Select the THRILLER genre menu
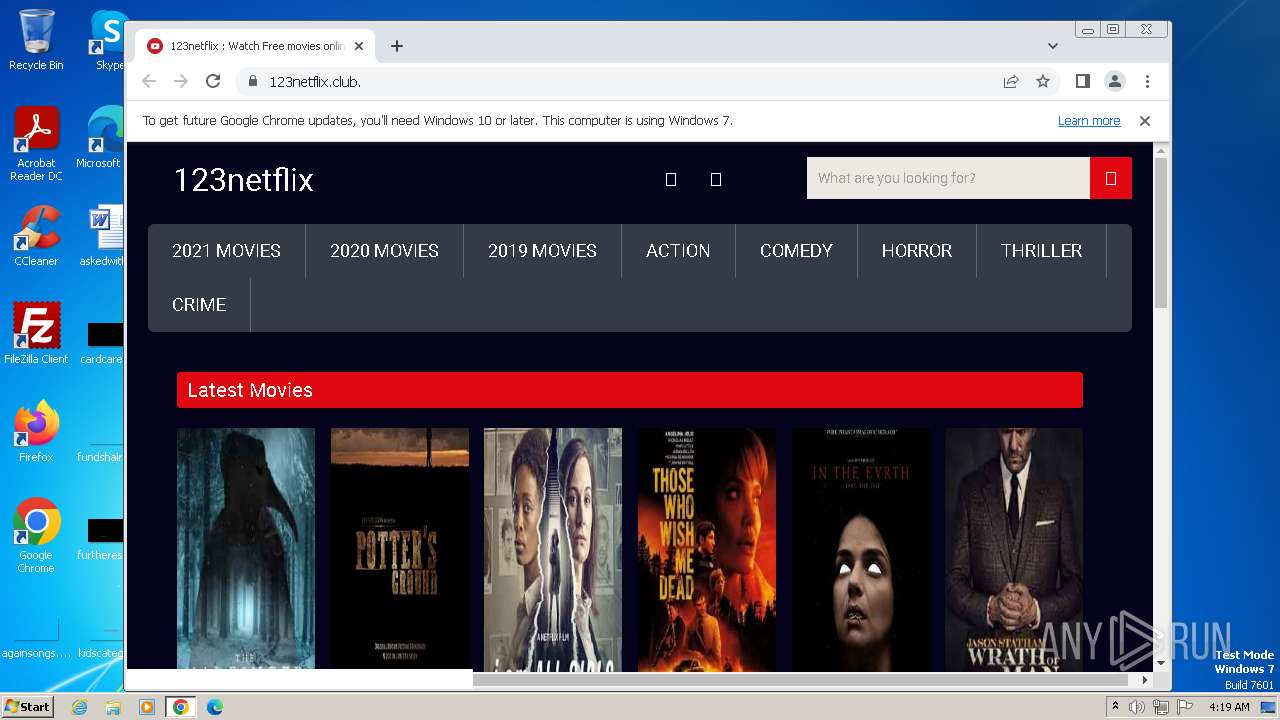The width and height of the screenshot is (1280, 720). (x=1041, y=251)
